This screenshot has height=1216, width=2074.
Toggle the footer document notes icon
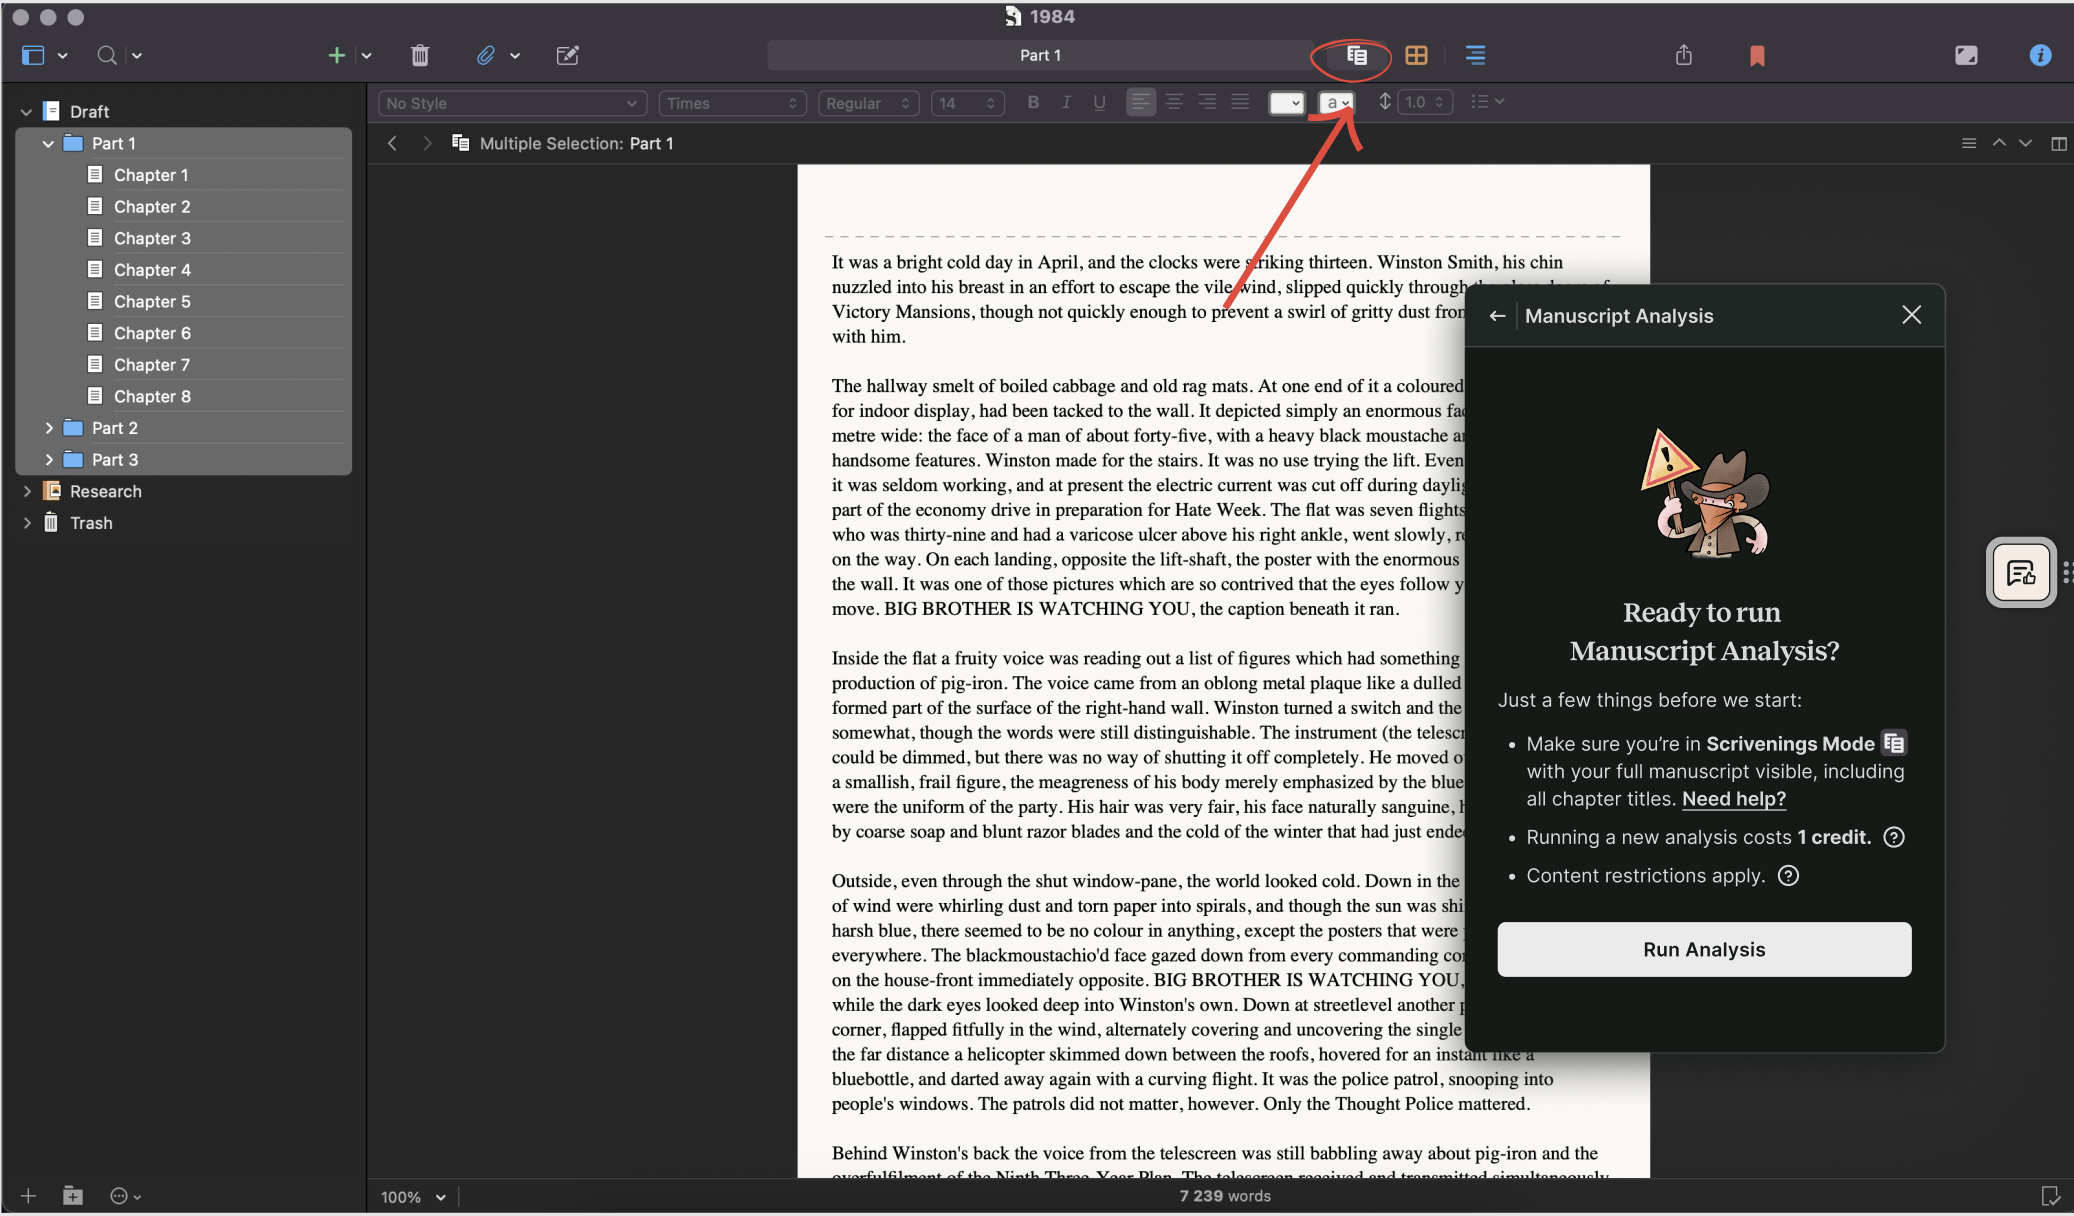pos(2050,1196)
